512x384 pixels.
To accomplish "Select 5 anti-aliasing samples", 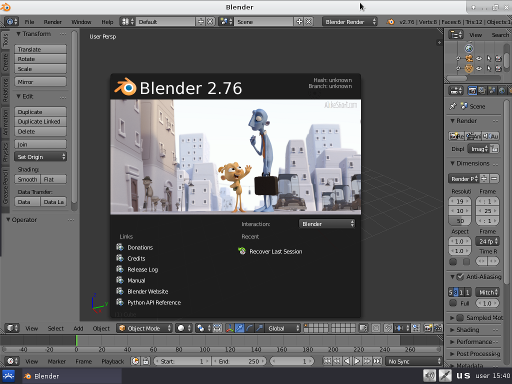I will (x=451, y=292).
